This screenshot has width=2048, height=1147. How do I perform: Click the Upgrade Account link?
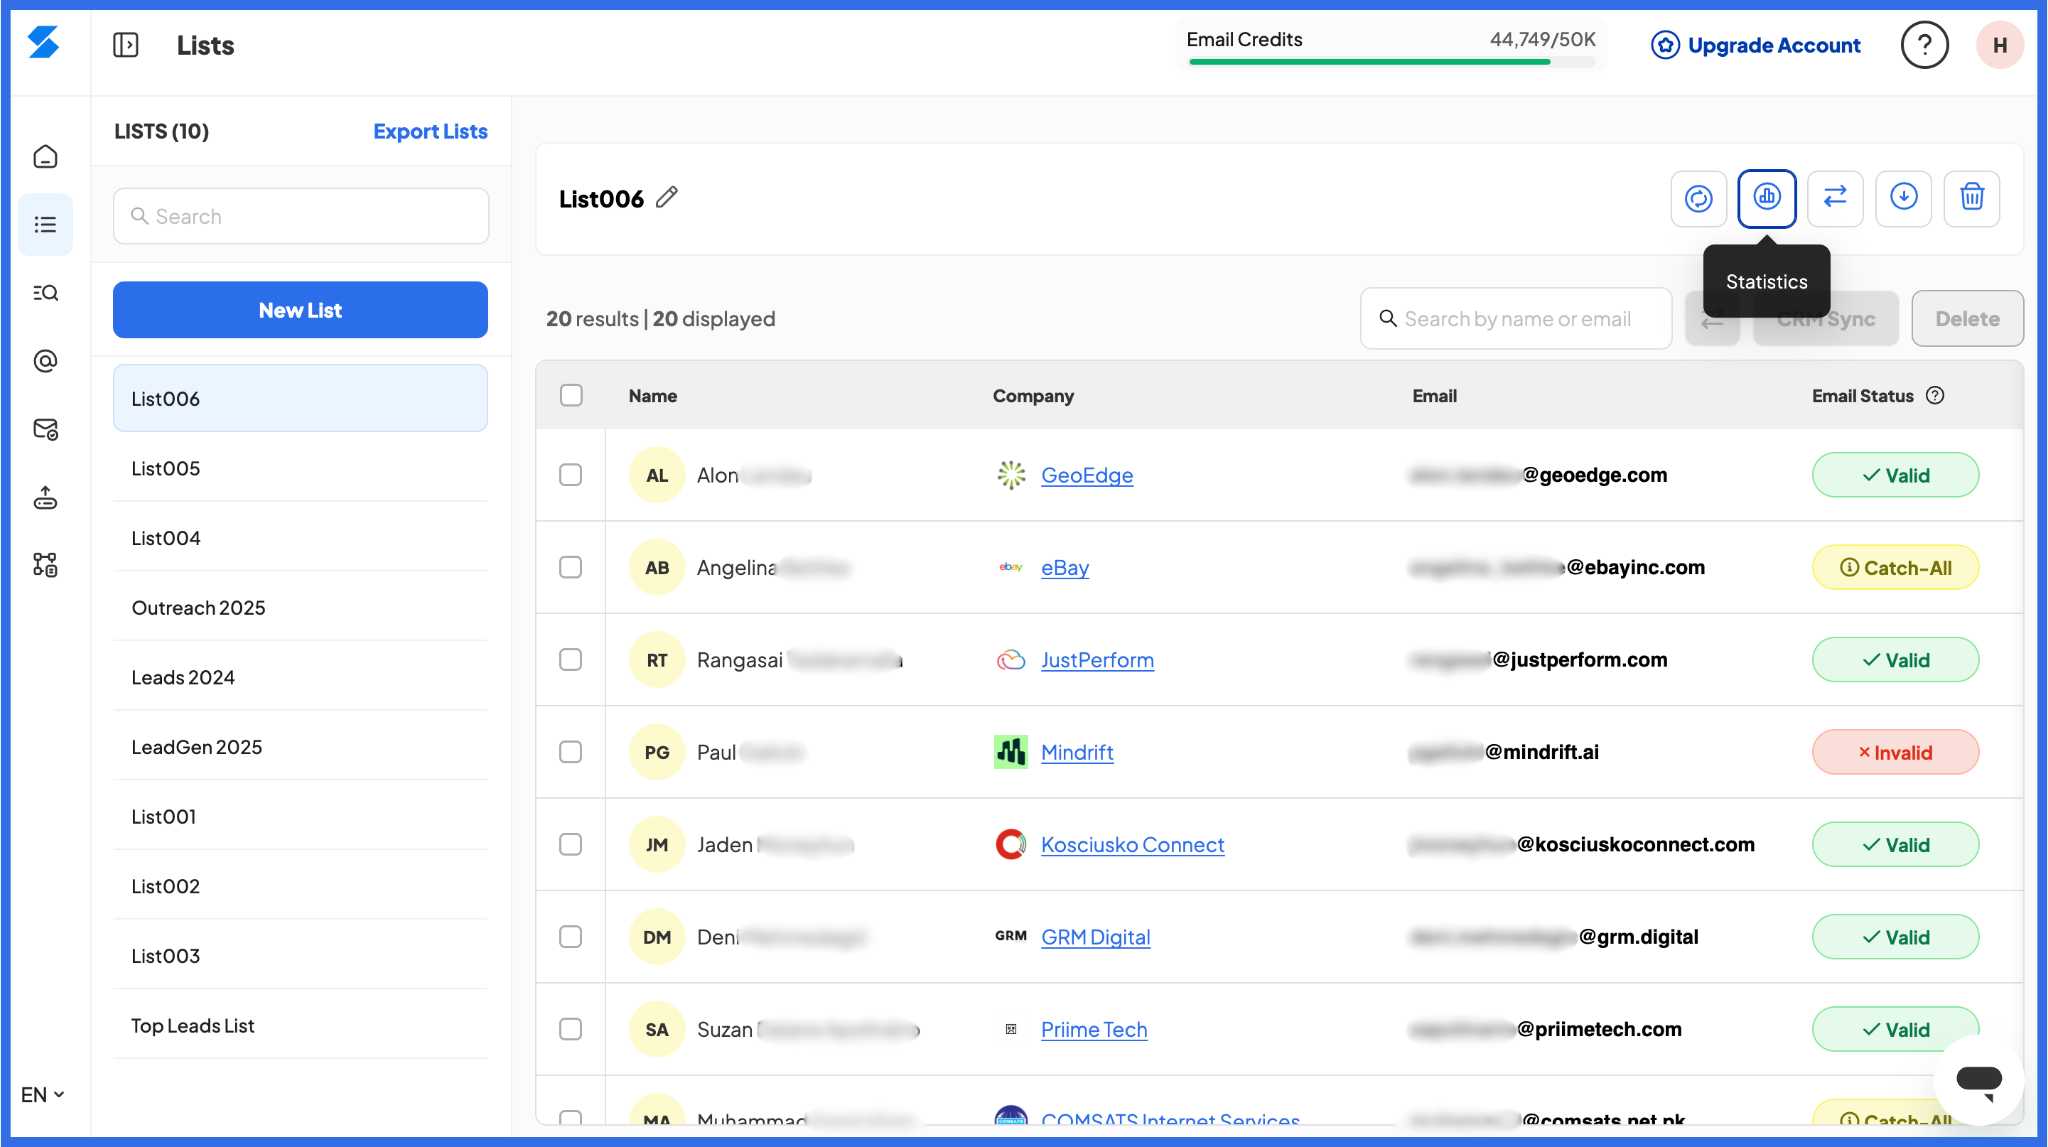[1773, 45]
